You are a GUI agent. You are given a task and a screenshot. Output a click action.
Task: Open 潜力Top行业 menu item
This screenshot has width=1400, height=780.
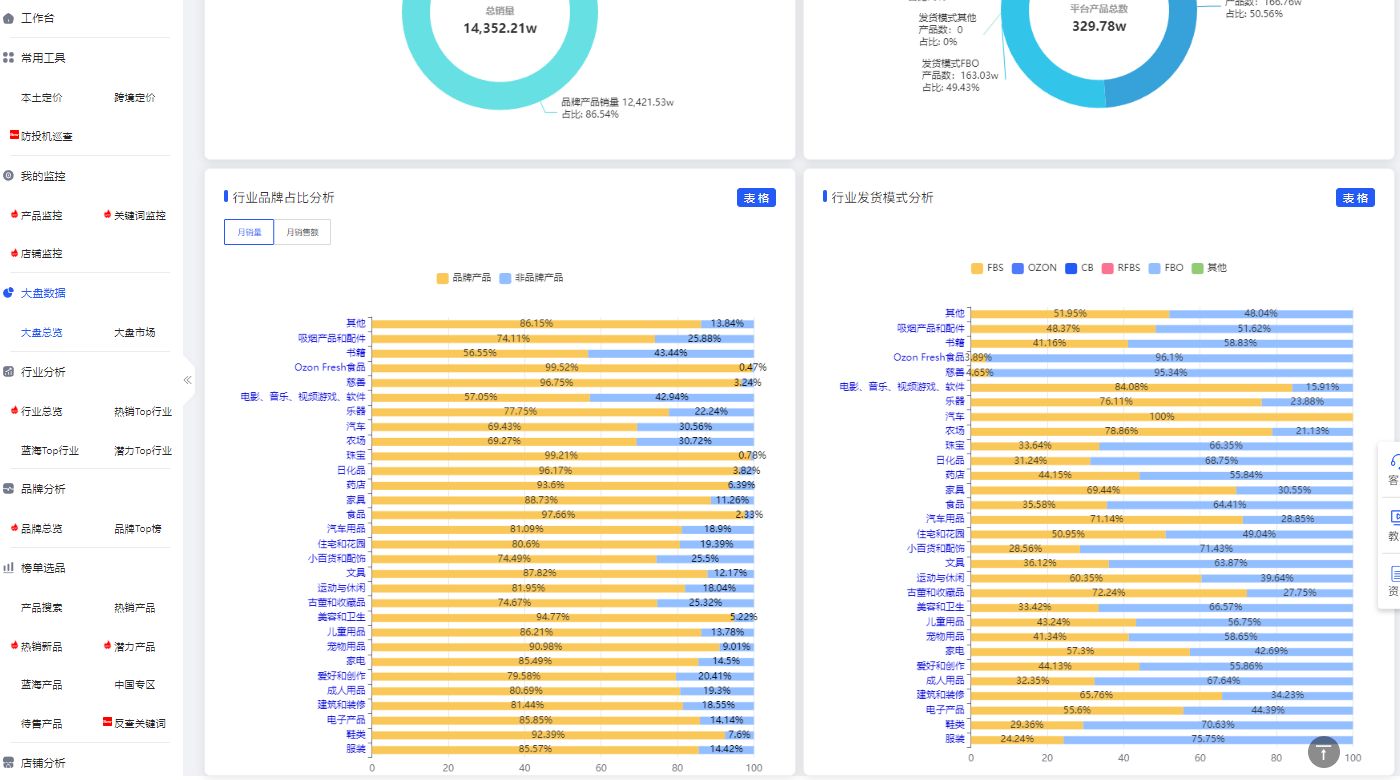(143, 450)
